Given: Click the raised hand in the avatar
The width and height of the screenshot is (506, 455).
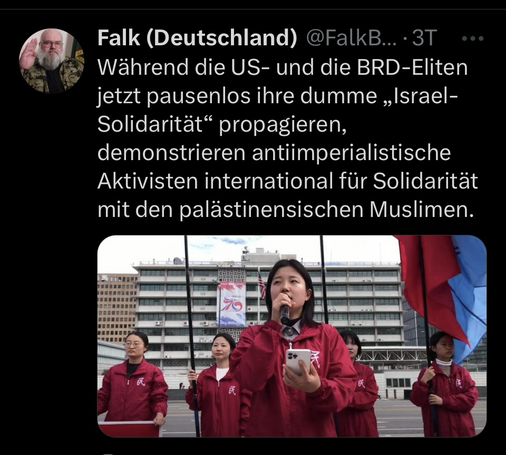Looking at the screenshot, I should tap(29, 54).
